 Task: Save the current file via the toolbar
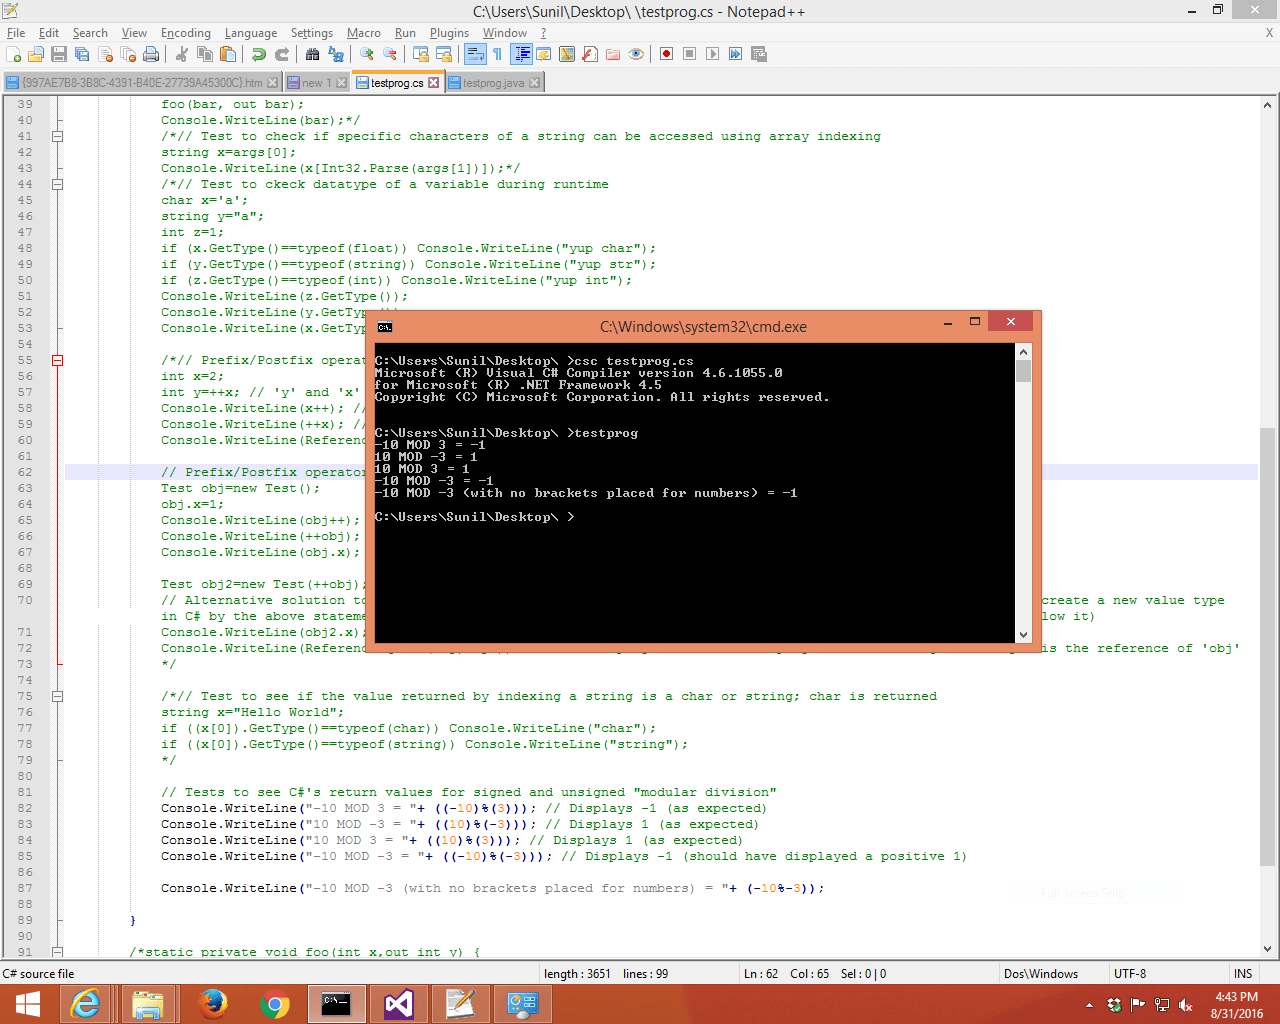(58, 54)
